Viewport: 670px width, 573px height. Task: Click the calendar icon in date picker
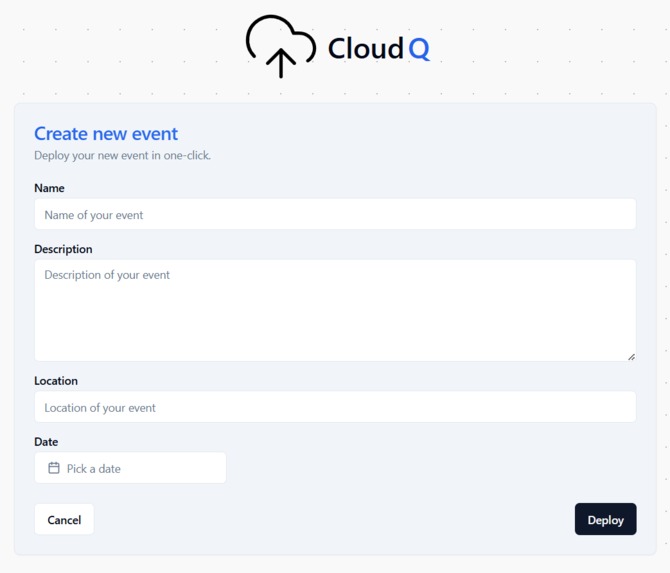pos(54,468)
